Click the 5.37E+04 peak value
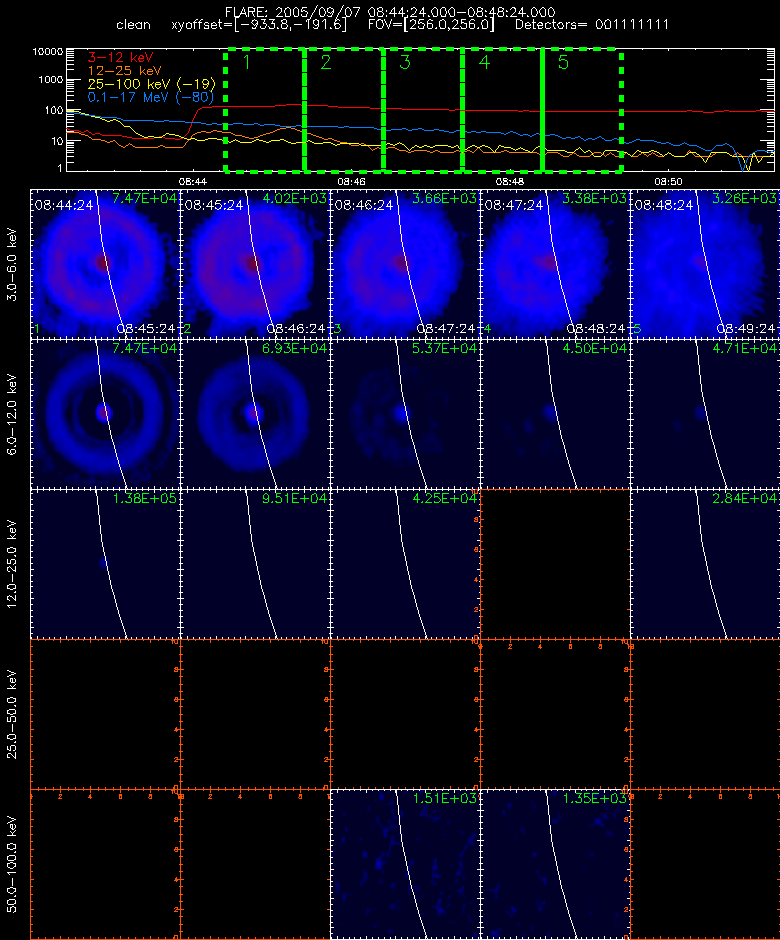Screen dimensions: 780x940 444,348
